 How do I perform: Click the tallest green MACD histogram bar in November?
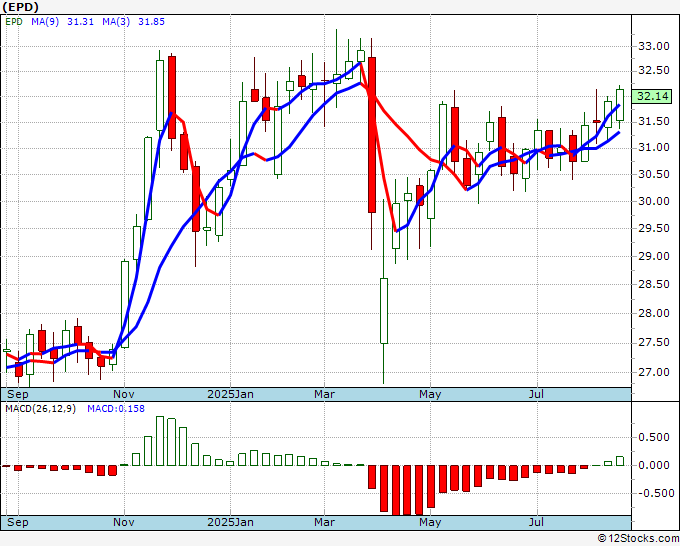[x=160, y=441]
